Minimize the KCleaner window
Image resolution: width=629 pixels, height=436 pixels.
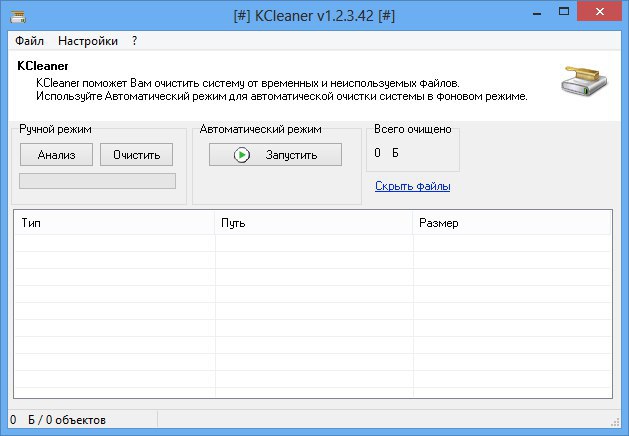point(537,13)
